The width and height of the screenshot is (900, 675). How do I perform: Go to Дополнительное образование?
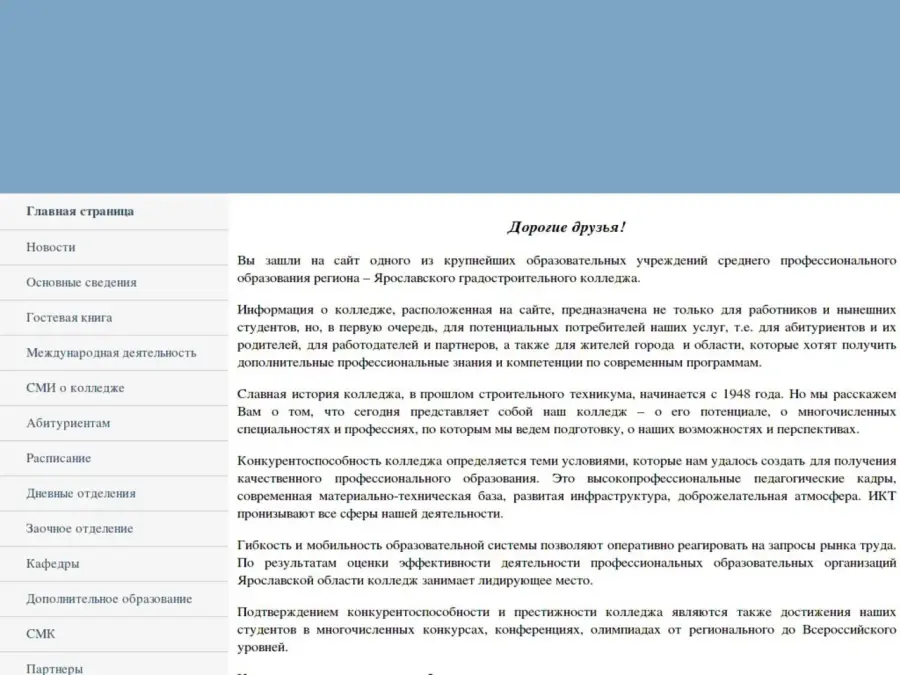pos(109,599)
